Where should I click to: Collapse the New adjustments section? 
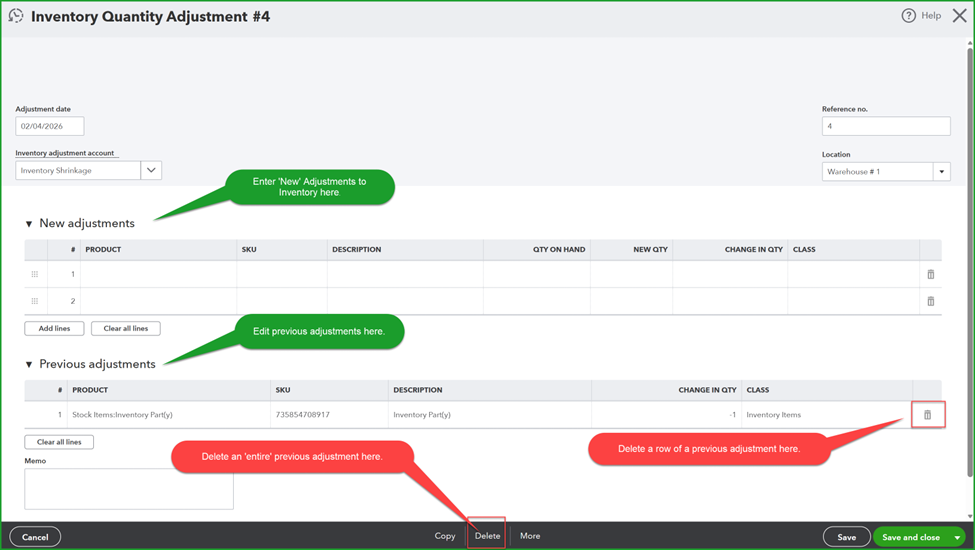coord(29,224)
